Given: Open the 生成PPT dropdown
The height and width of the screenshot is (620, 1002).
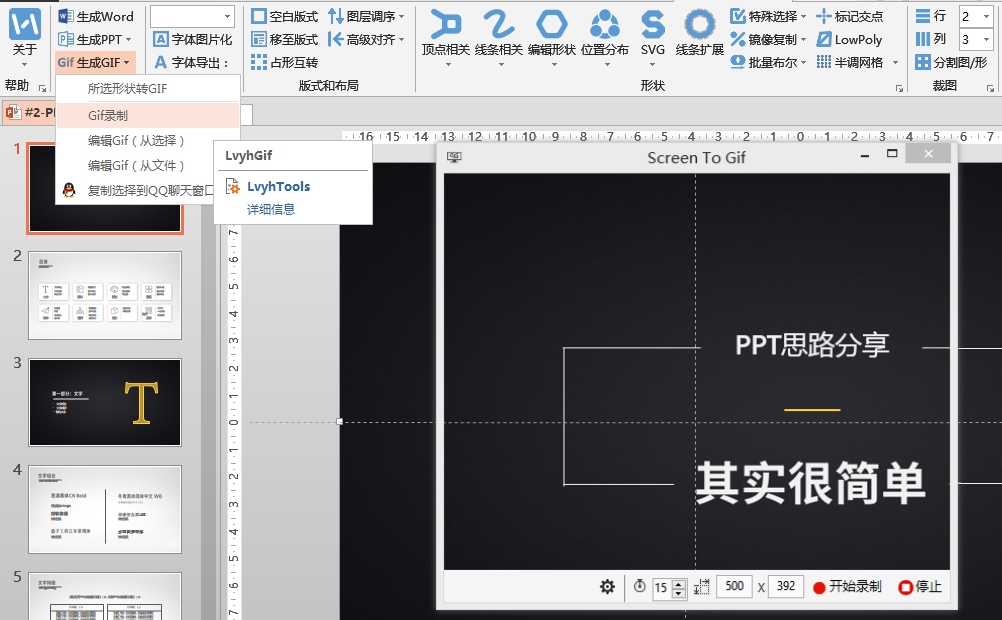Looking at the screenshot, I should pos(95,40).
